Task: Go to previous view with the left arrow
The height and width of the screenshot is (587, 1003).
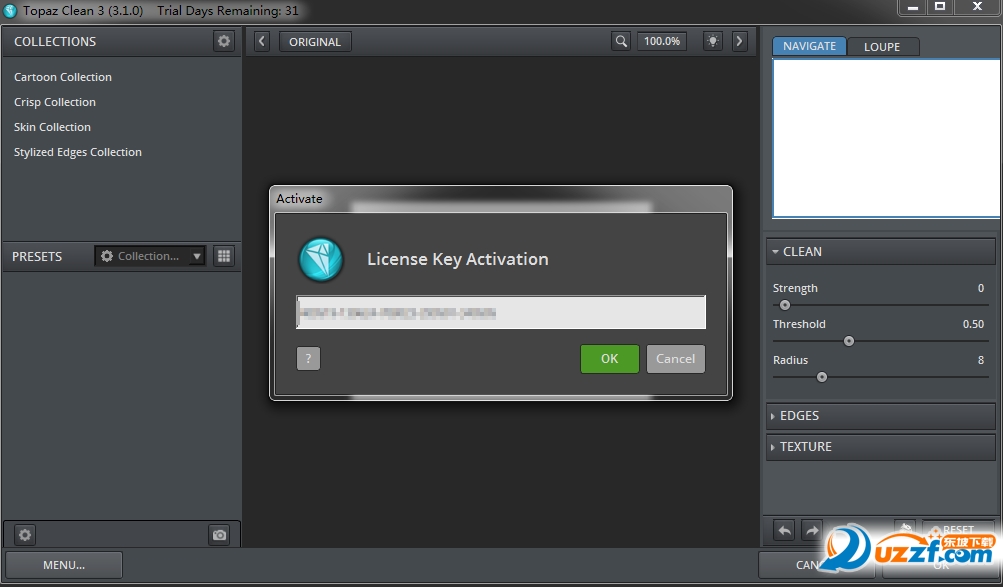Action: [262, 42]
